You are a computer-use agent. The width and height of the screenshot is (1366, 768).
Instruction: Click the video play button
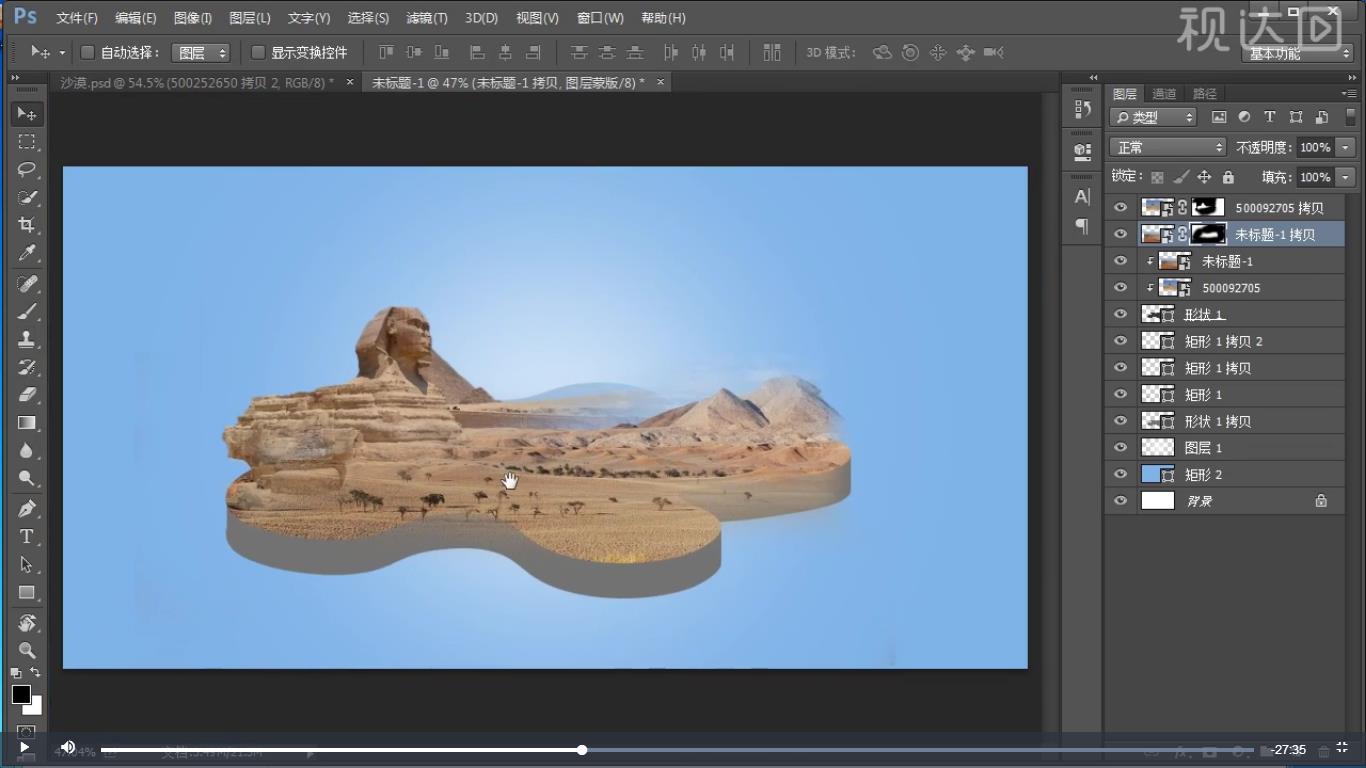(24, 747)
